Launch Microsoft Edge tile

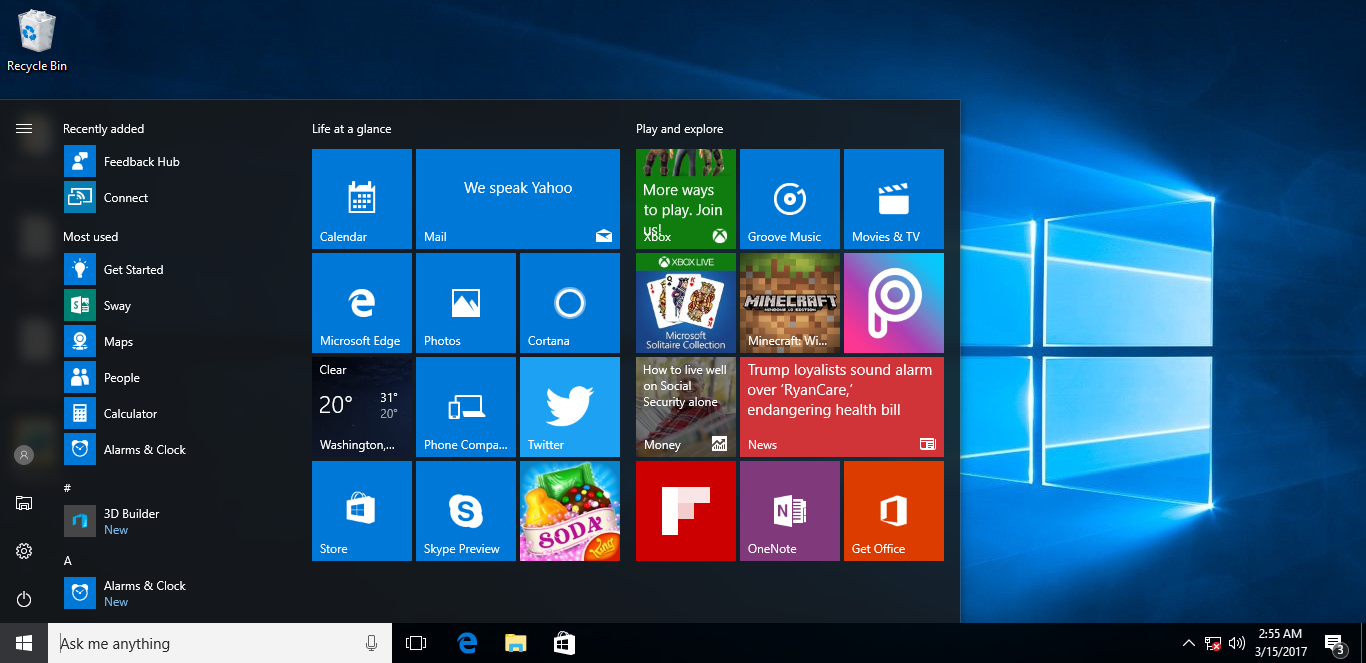click(x=362, y=303)
